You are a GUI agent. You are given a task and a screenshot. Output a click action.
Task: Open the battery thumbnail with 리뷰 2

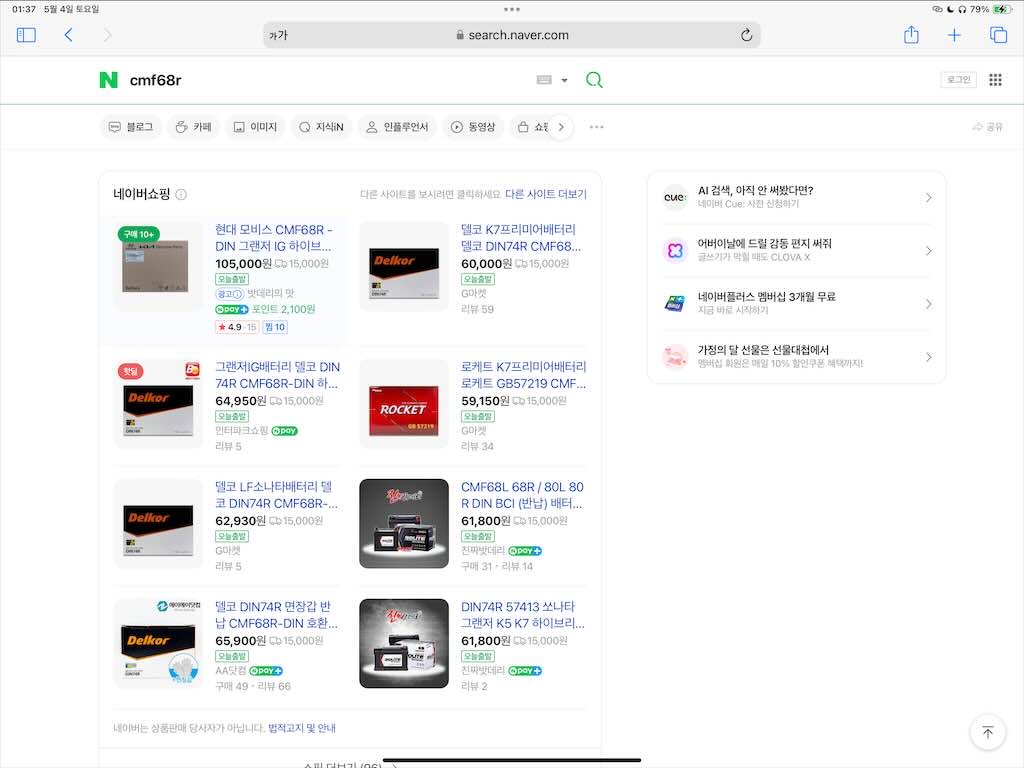(404, 643)
